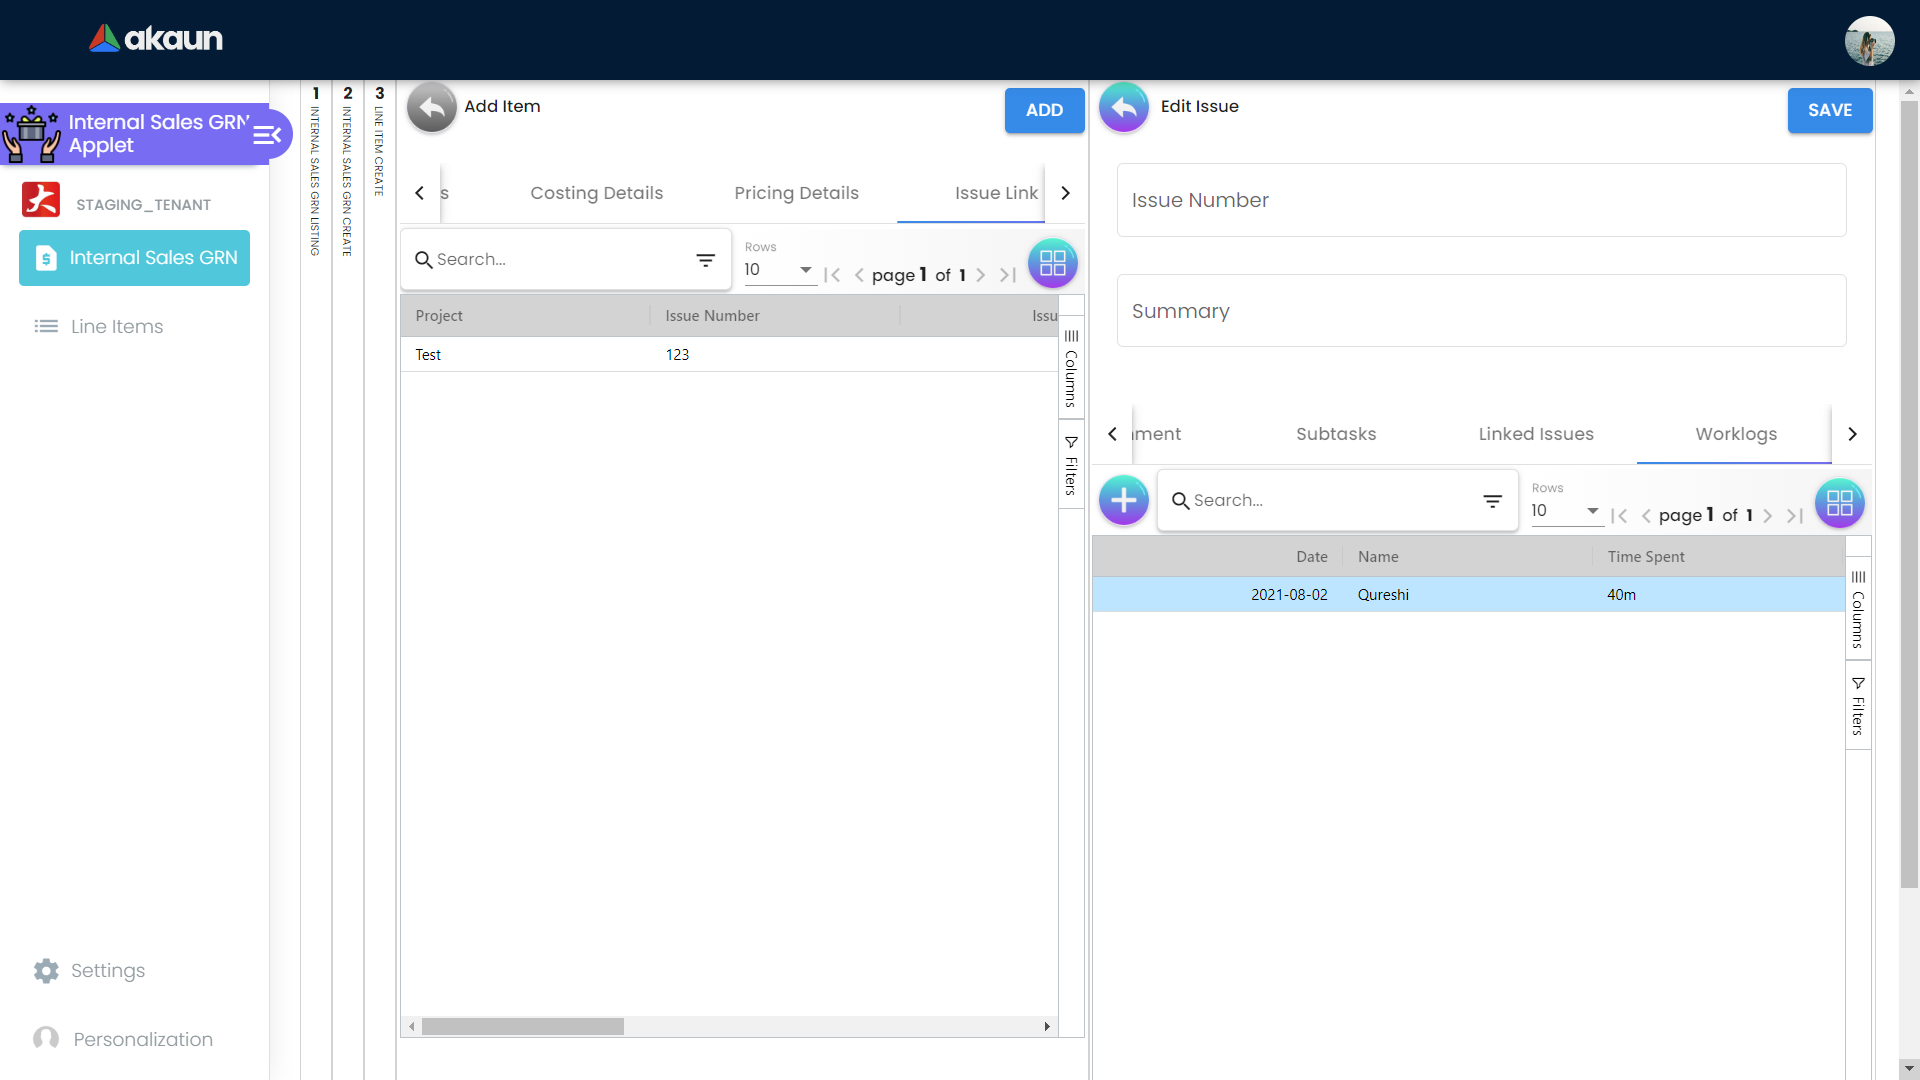Viewport: 1920px width, 1080px height.
Task: Open grid view icon in Worklogs table
Action: (1839, 503)
